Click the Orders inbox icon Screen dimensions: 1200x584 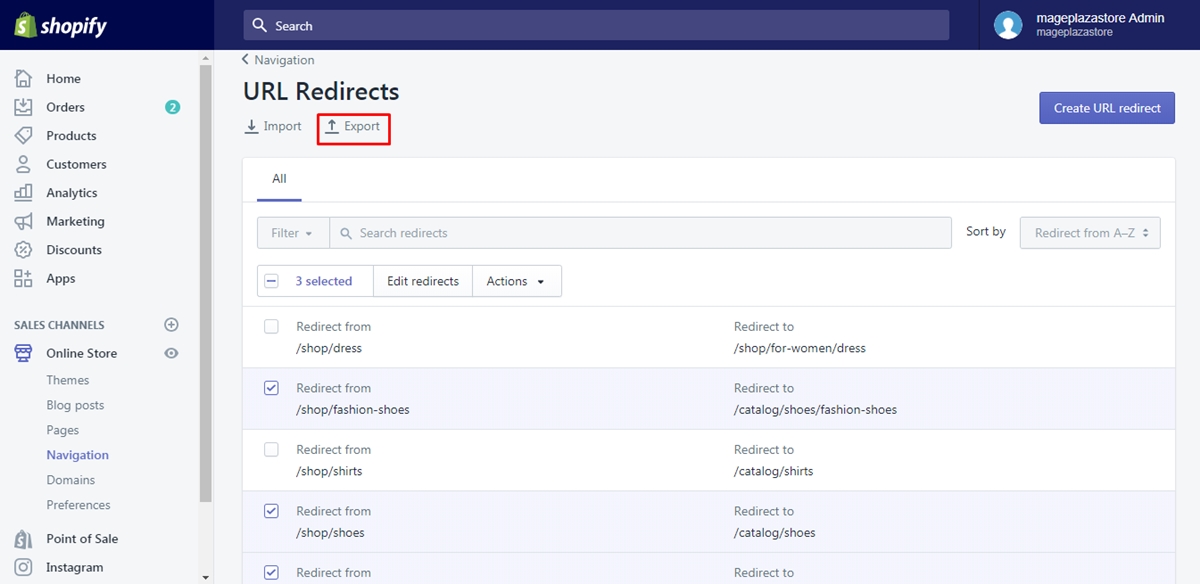coord(23,107)
